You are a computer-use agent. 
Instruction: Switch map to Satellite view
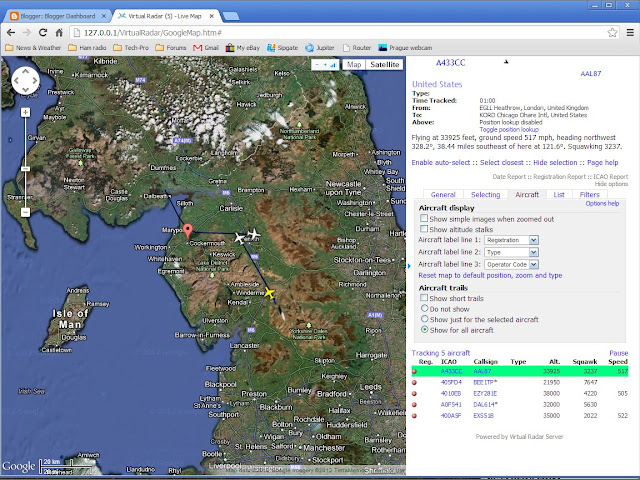tap(384, 64)
